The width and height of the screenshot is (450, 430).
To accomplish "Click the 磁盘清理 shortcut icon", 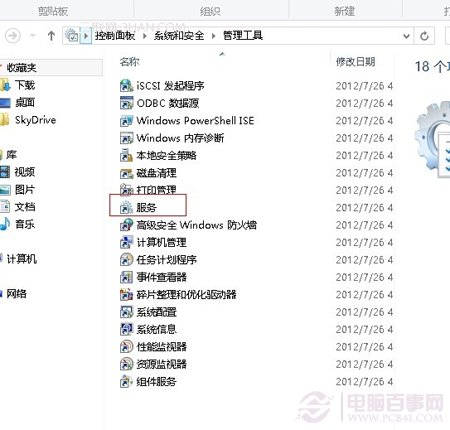I will coord(126,173).
